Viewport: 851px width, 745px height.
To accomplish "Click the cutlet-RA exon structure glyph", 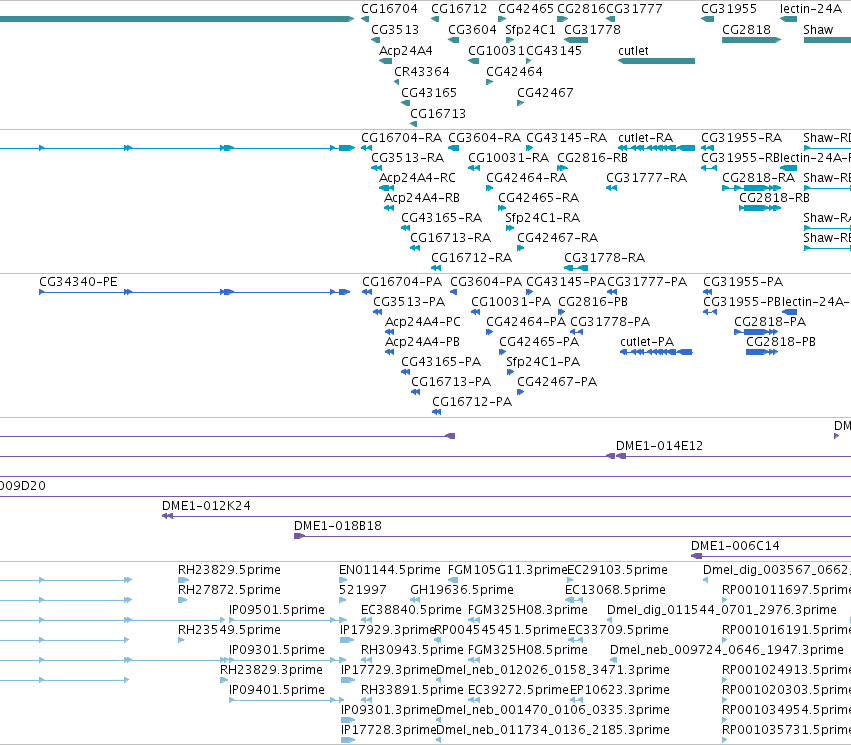I will (656, 148).
